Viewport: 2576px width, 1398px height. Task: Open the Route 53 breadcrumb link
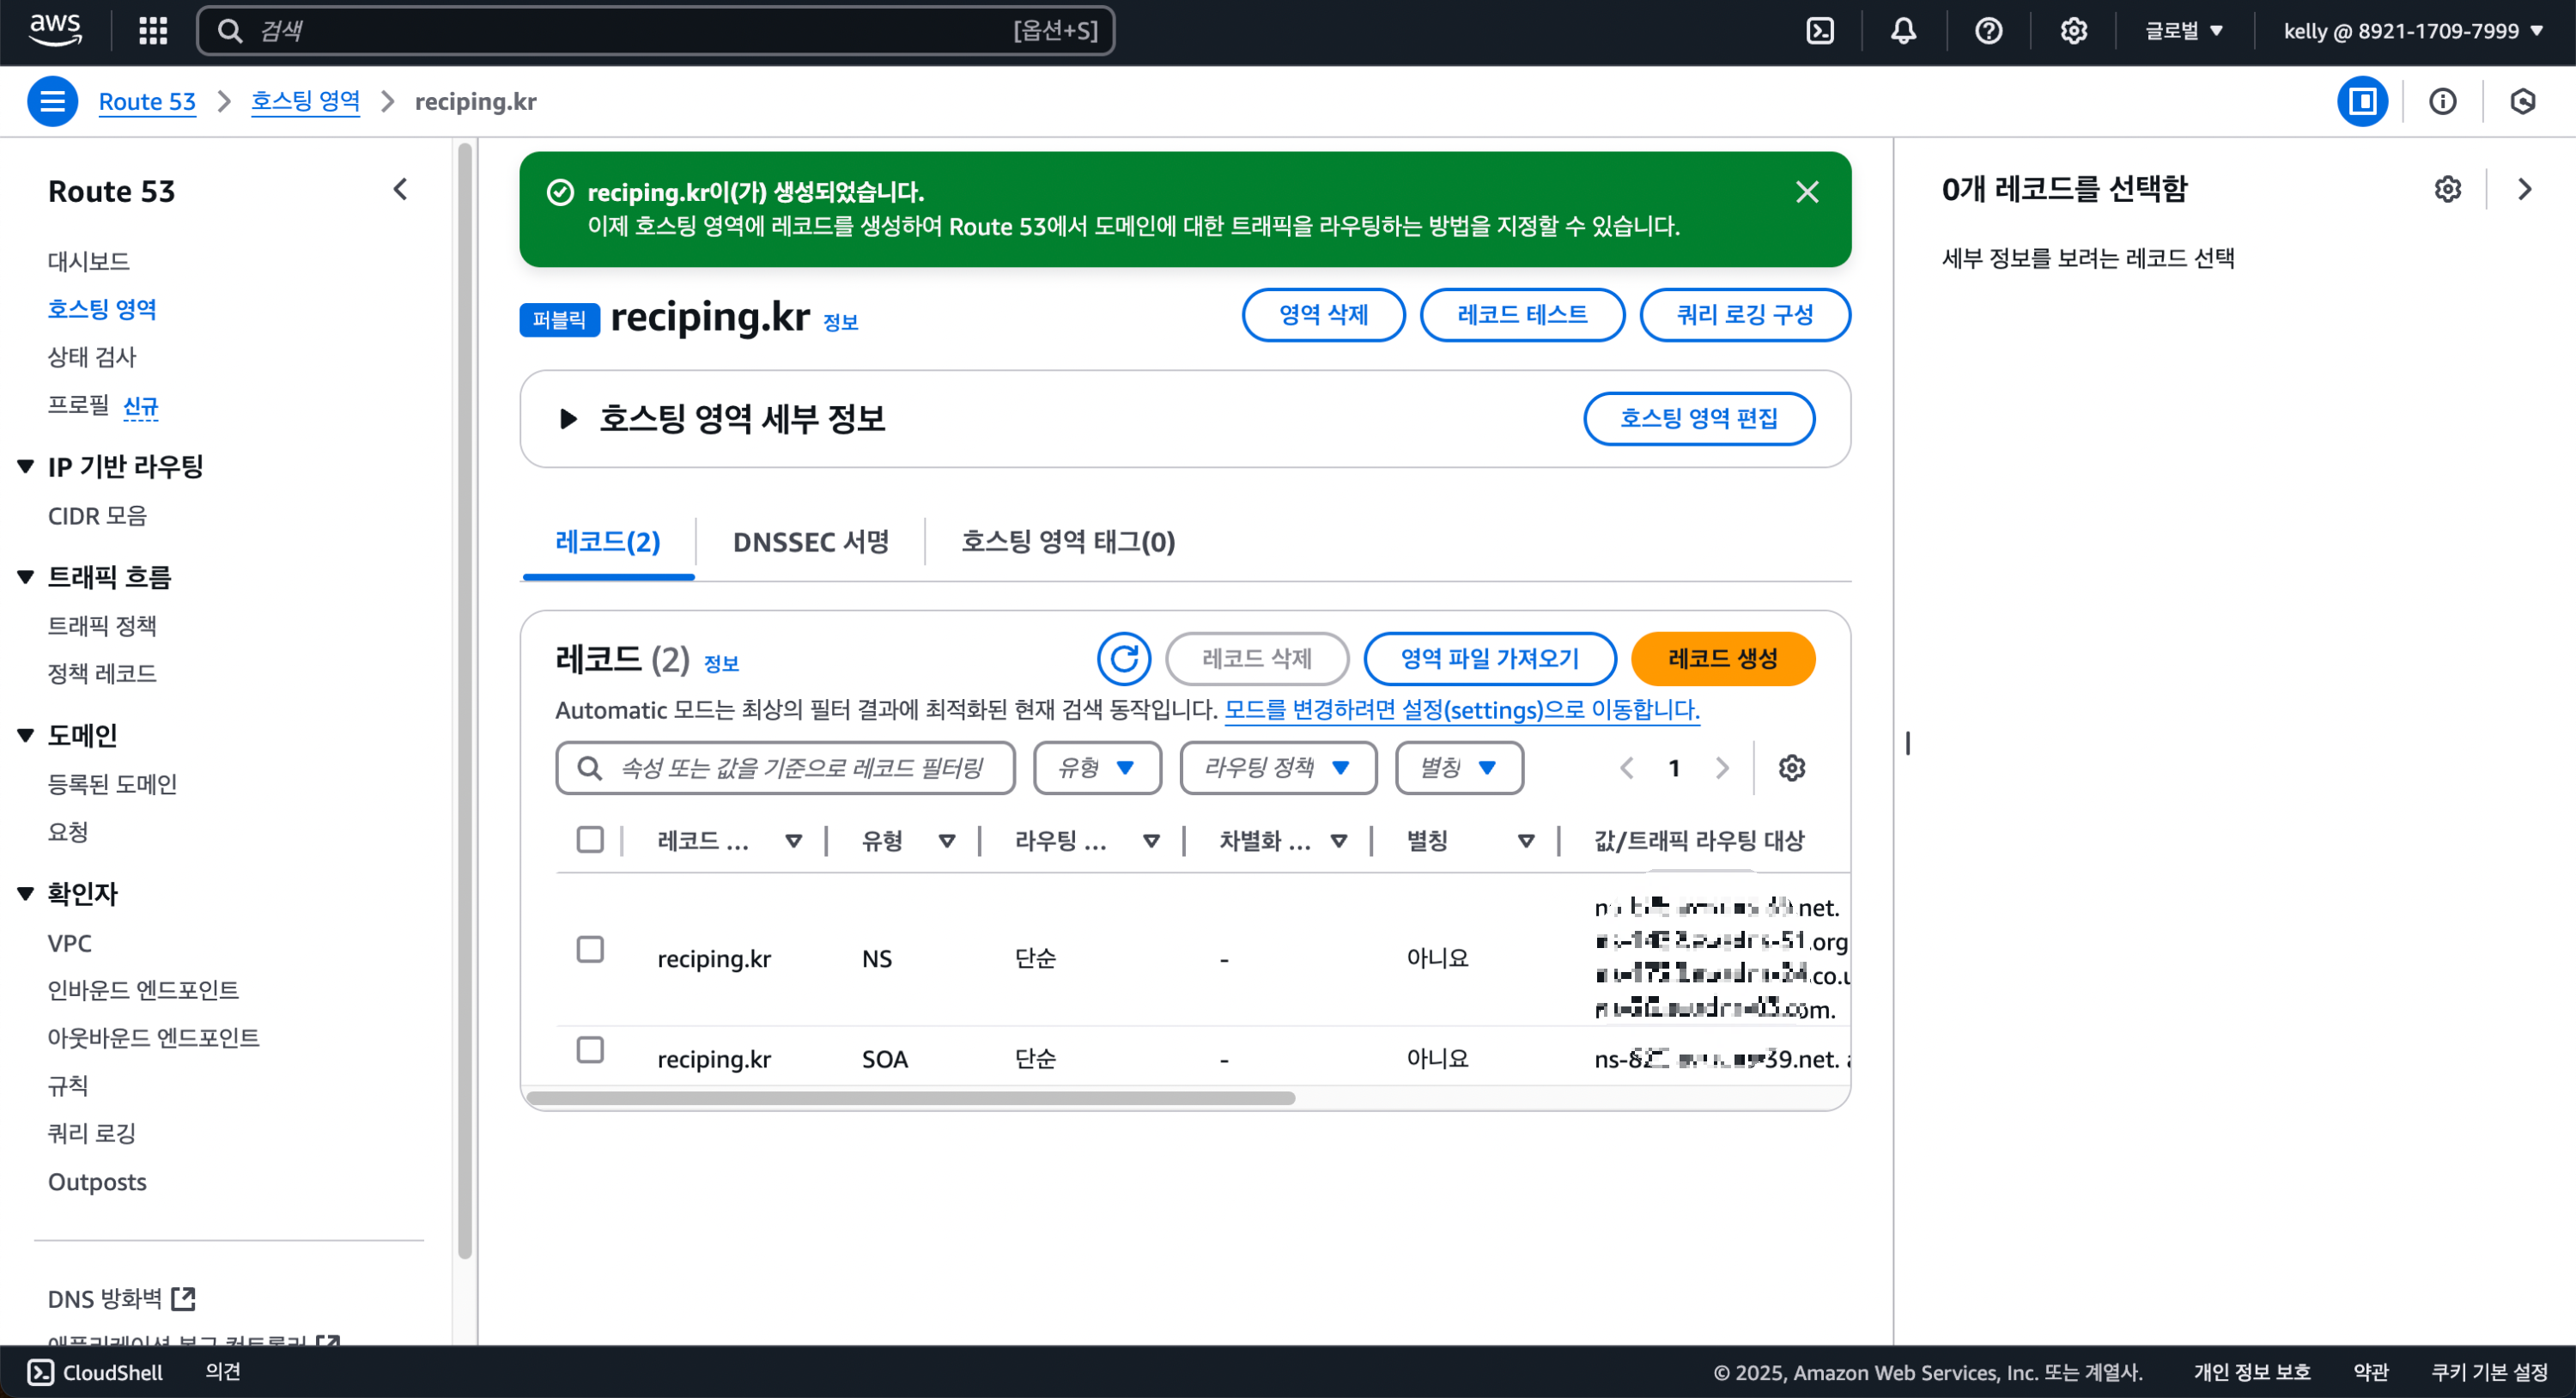click(x=146, y=101)
